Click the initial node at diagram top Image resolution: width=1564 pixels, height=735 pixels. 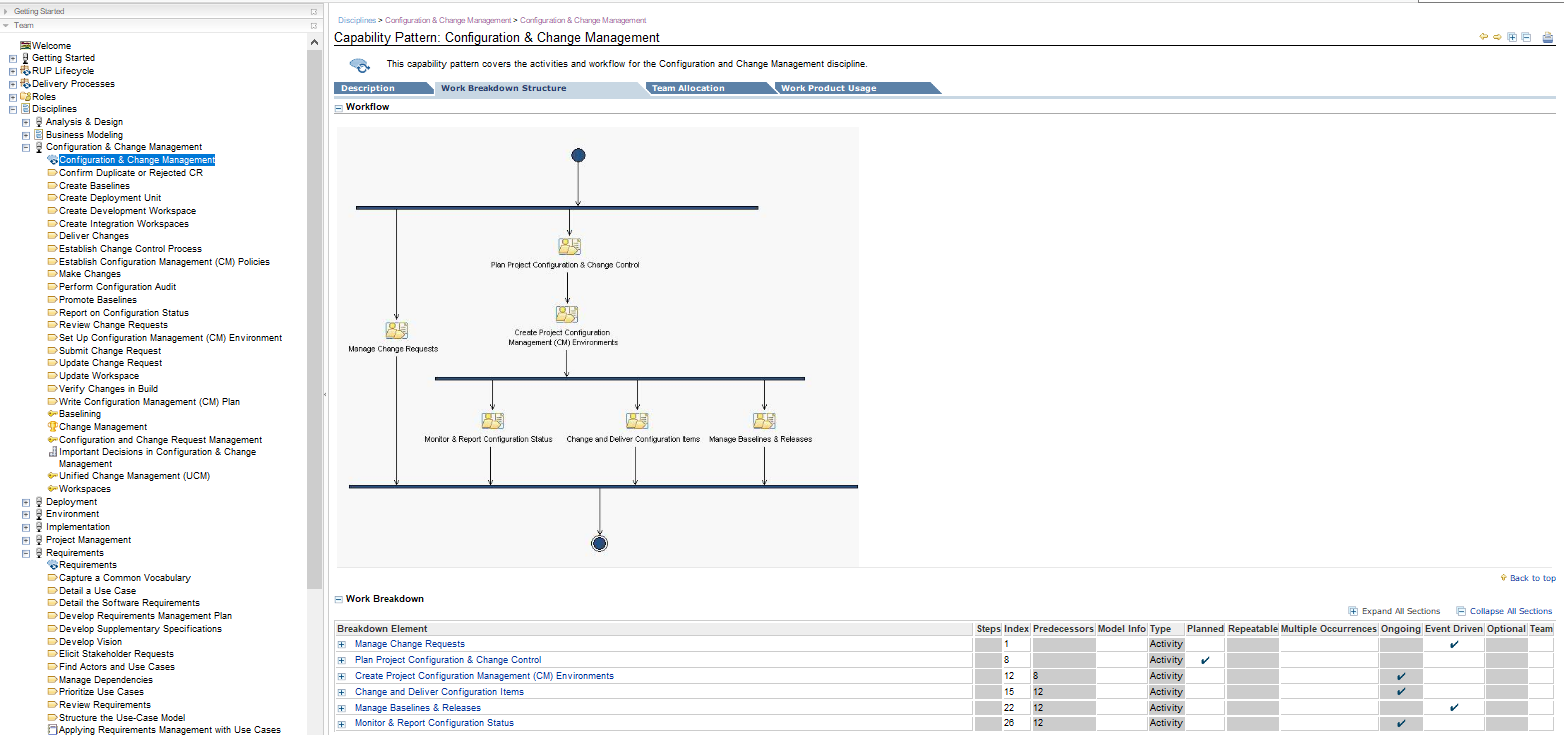pyautogui.click(x=578, y=155)
